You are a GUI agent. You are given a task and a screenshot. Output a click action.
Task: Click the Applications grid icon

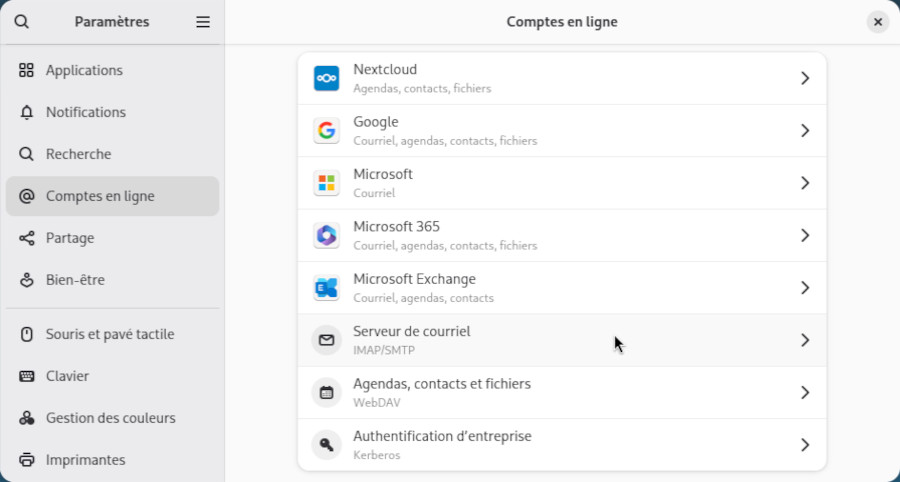coord(26,70)
